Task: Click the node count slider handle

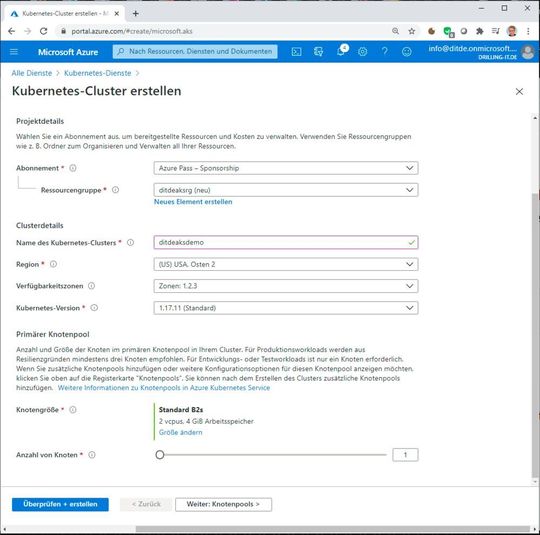Action: click(160, 455)
